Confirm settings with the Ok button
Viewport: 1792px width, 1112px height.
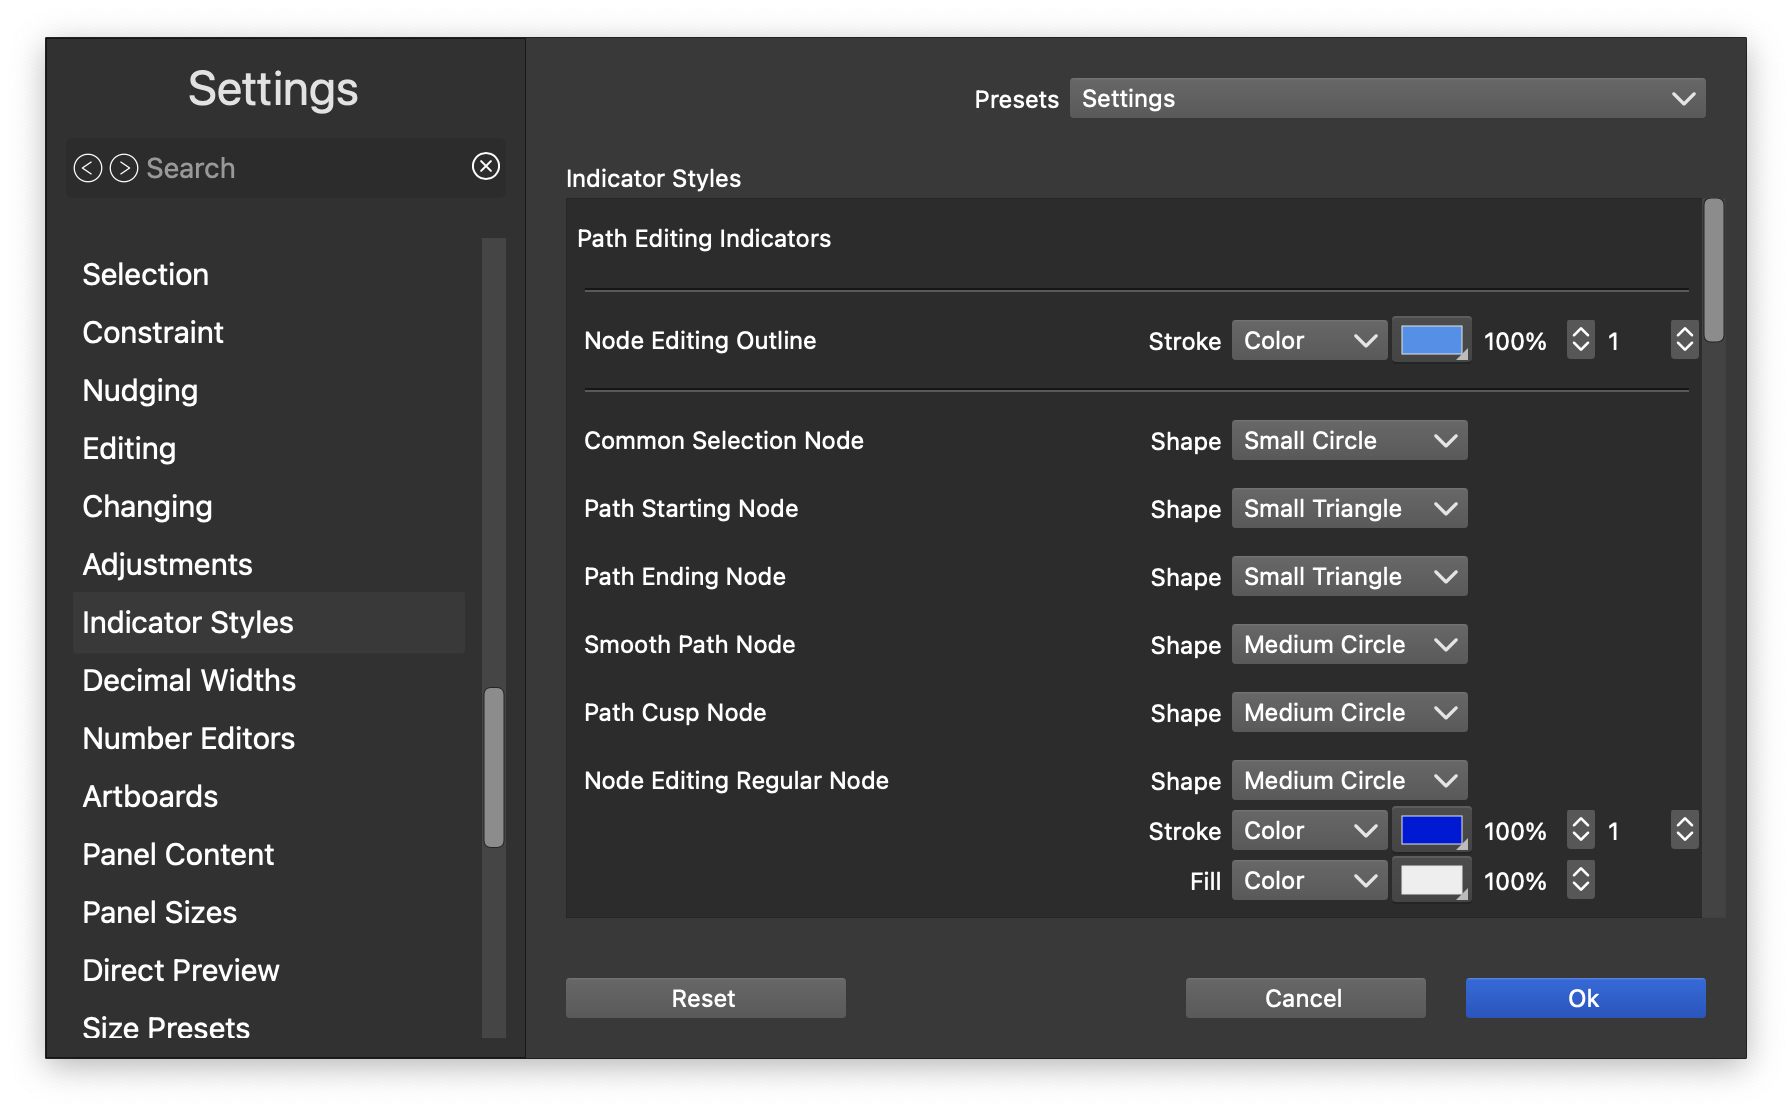click(1585, 998)
